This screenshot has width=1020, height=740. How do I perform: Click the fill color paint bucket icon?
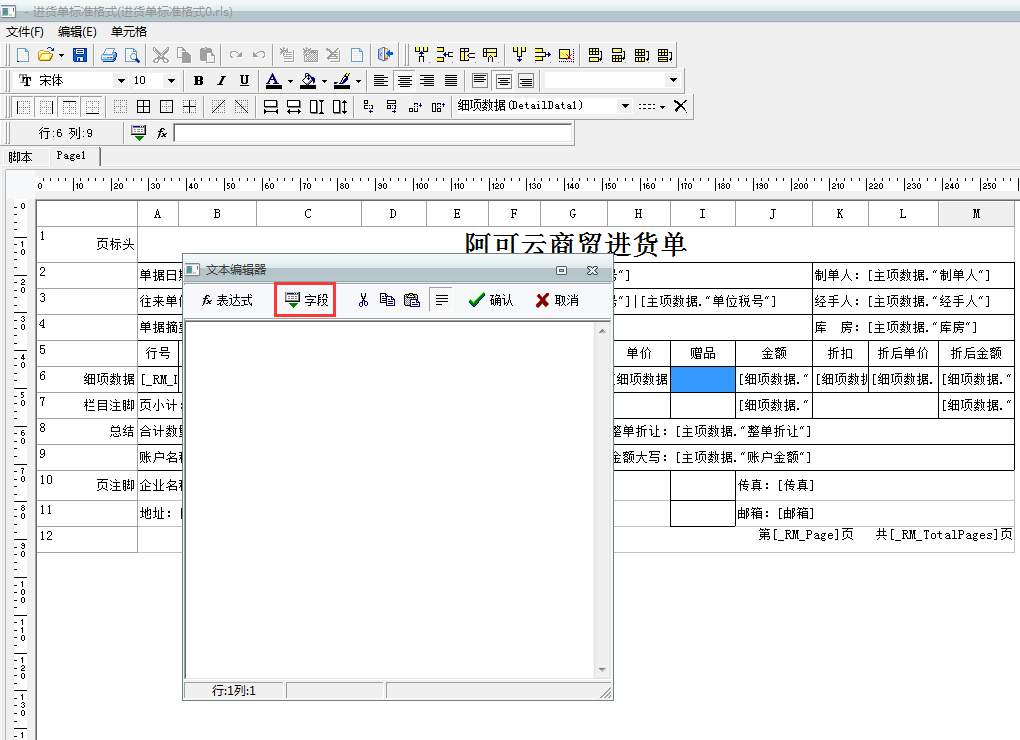307,80
